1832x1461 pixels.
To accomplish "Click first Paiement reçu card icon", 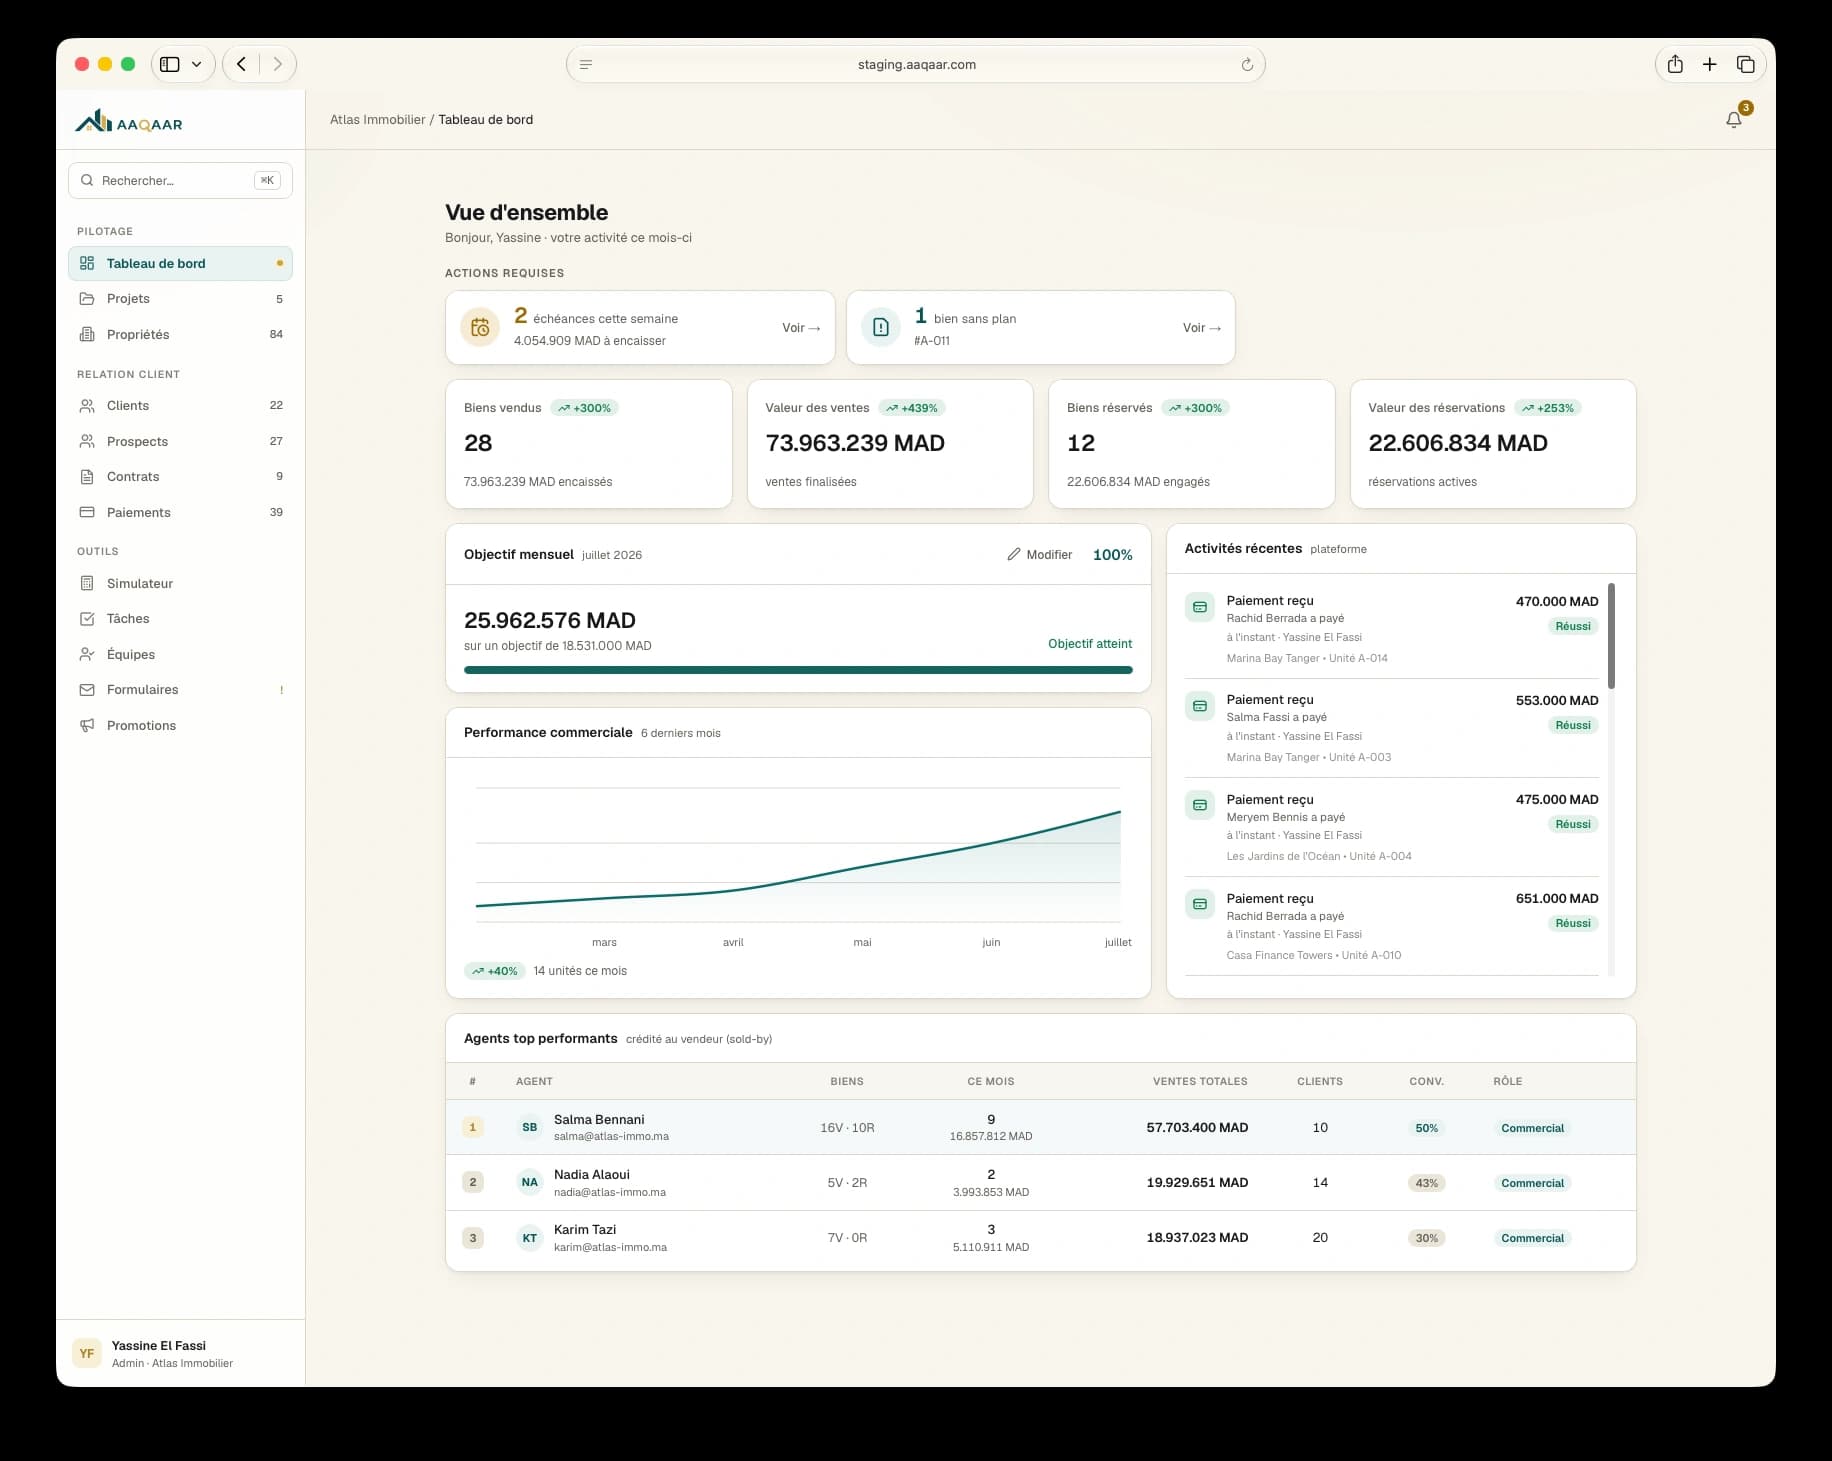I will (x=1200, y=607).
